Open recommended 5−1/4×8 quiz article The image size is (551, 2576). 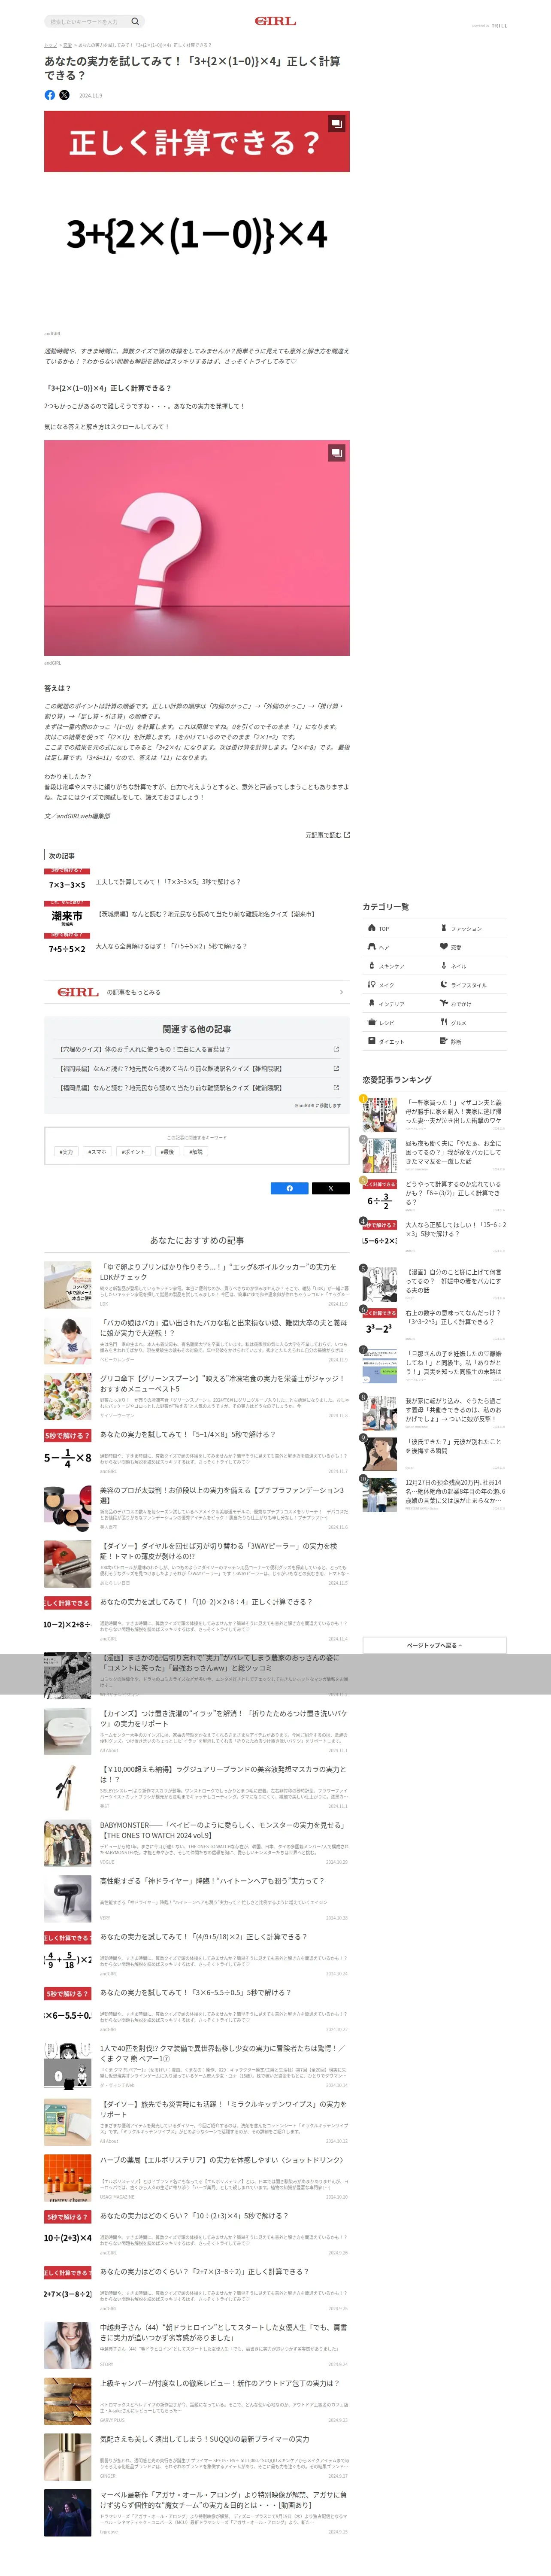pyautogui.click(x=188, y=1434)
